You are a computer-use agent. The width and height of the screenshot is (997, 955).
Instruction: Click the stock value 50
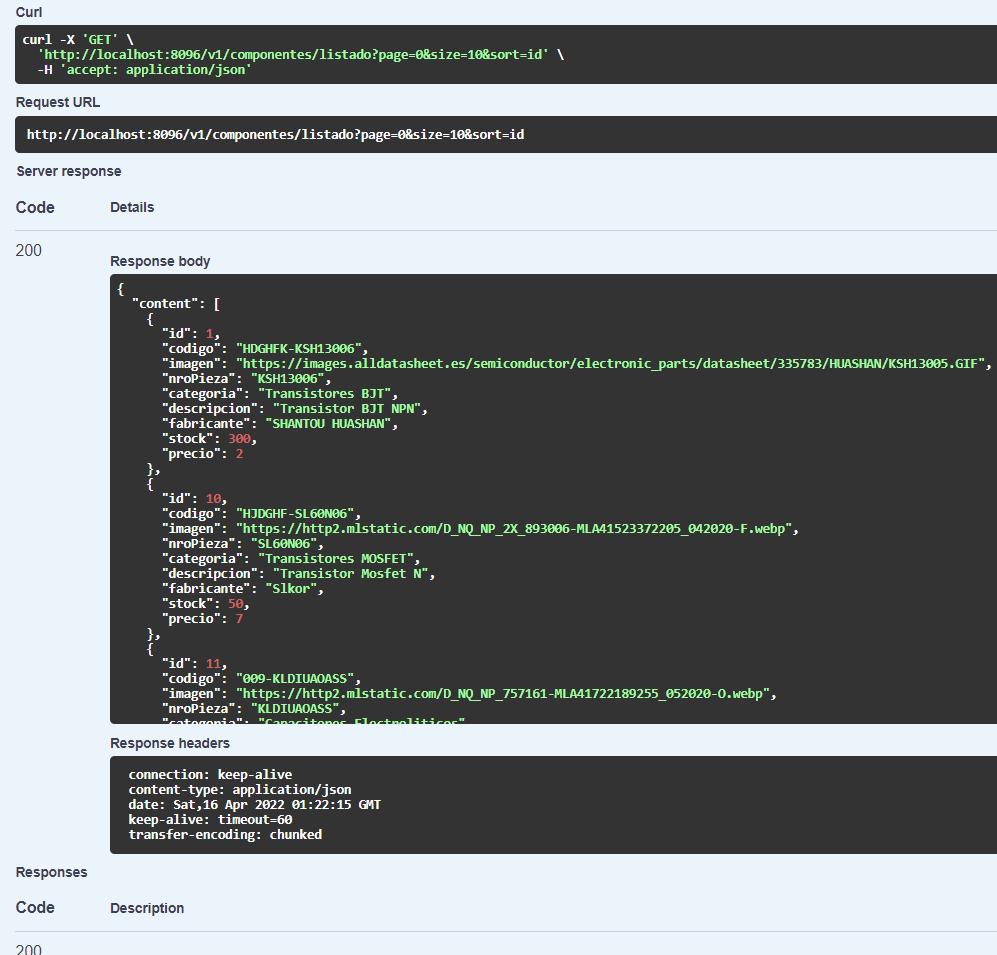pos(235,604)
